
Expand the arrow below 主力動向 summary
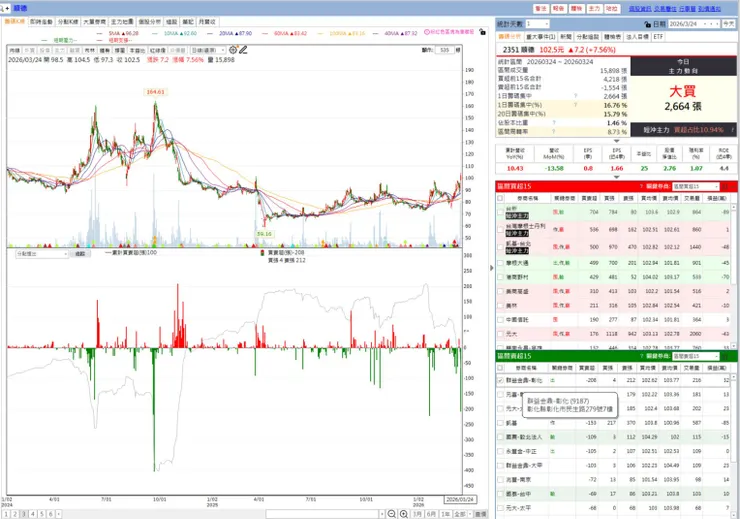[x=616, y=141]
